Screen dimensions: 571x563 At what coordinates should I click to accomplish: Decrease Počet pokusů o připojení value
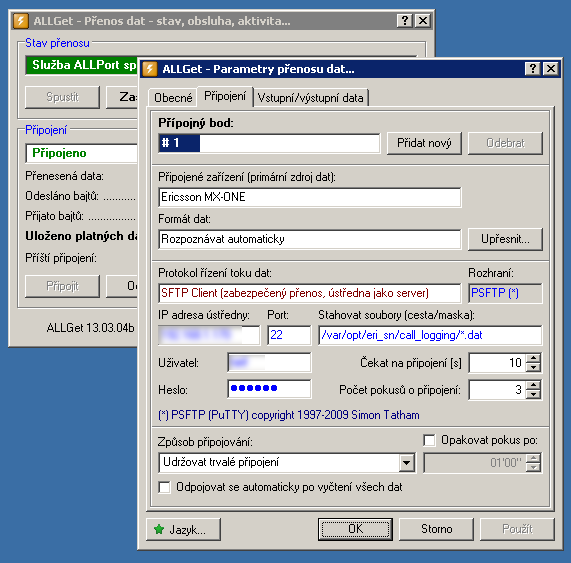point(533,394)
